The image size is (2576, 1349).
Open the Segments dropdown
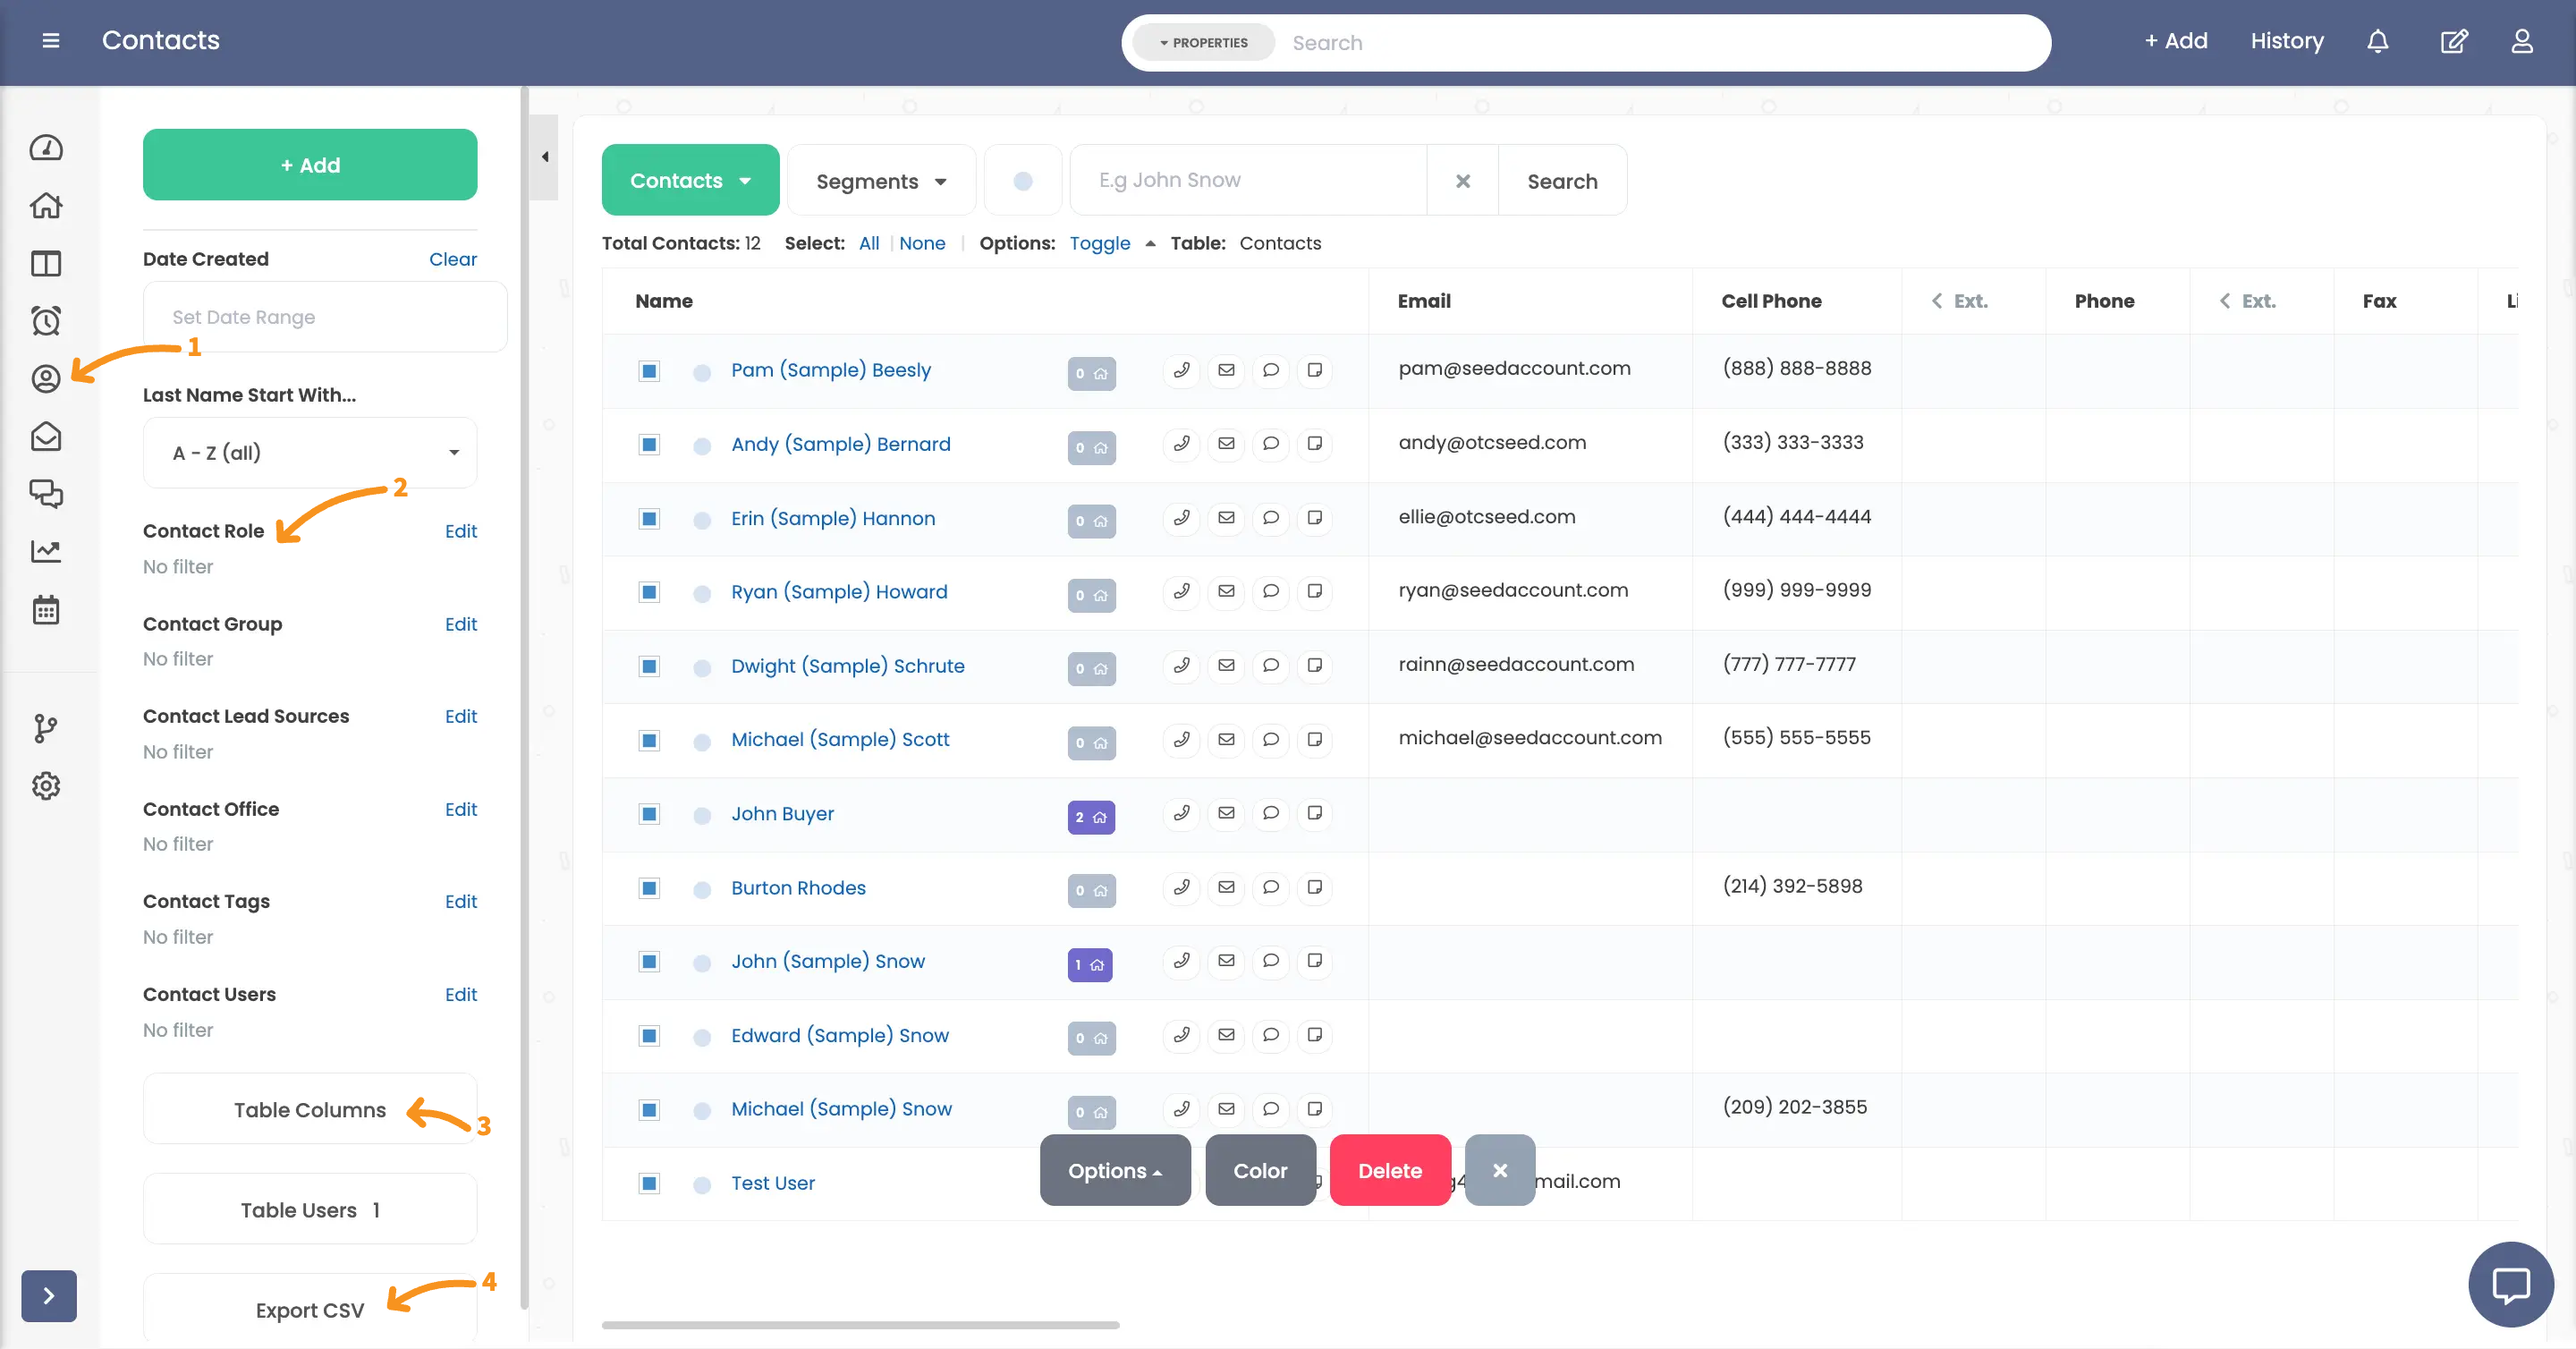point(880,181)
